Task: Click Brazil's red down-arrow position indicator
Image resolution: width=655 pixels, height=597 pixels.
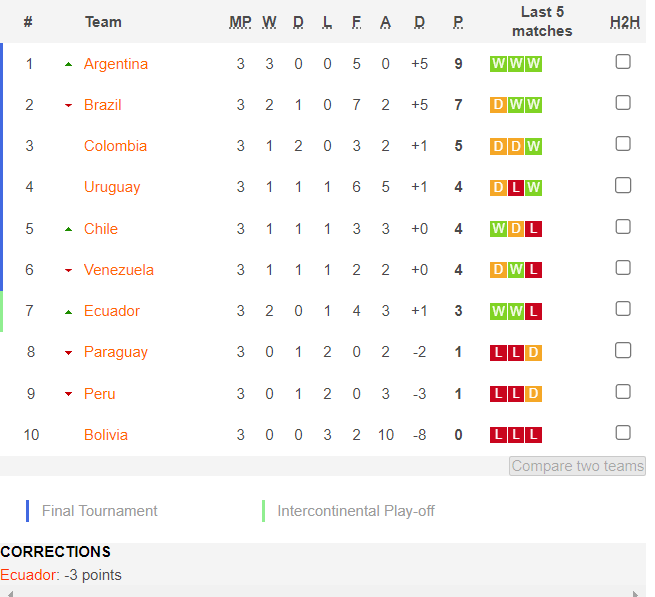Action: pyautogui.click(x=69, y=105)
